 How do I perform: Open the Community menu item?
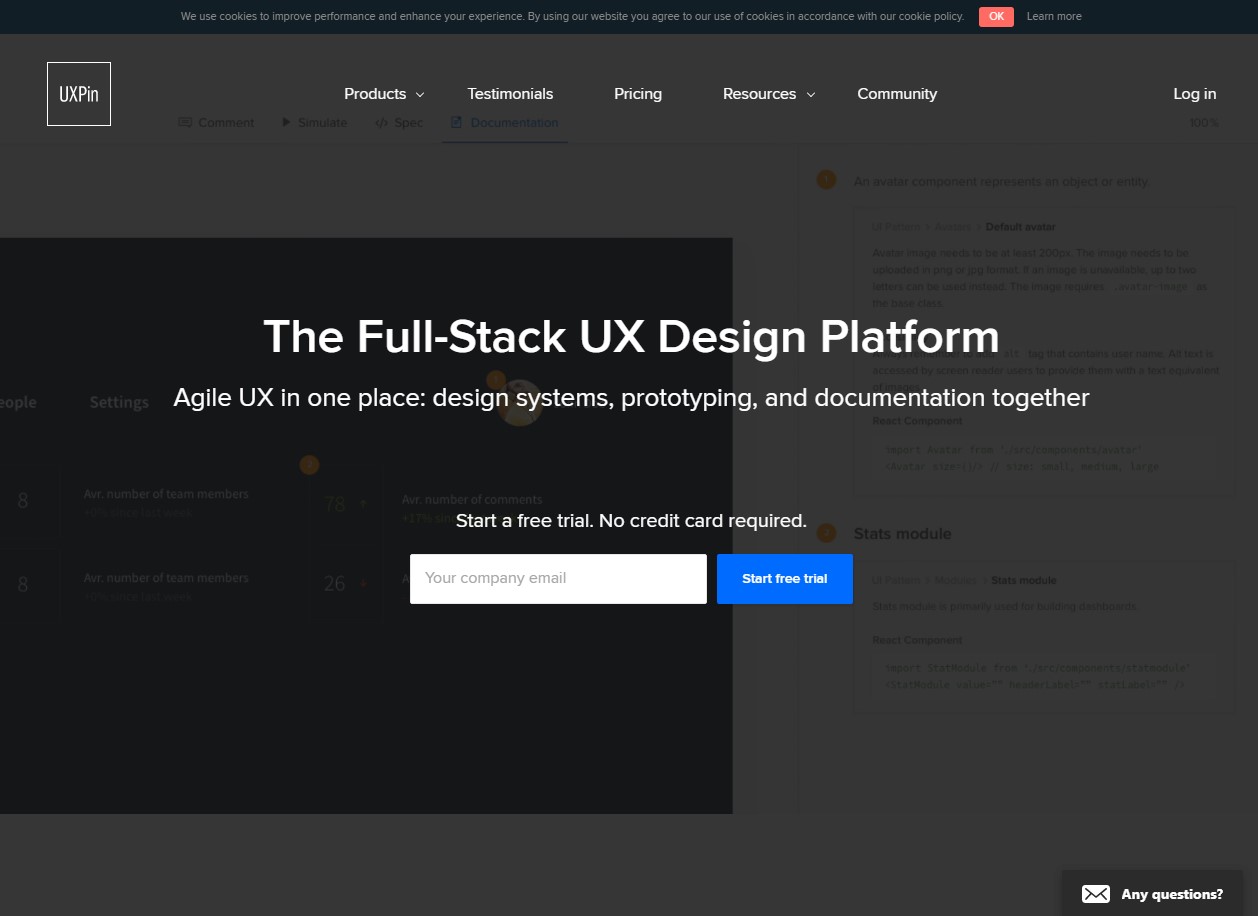896,93
